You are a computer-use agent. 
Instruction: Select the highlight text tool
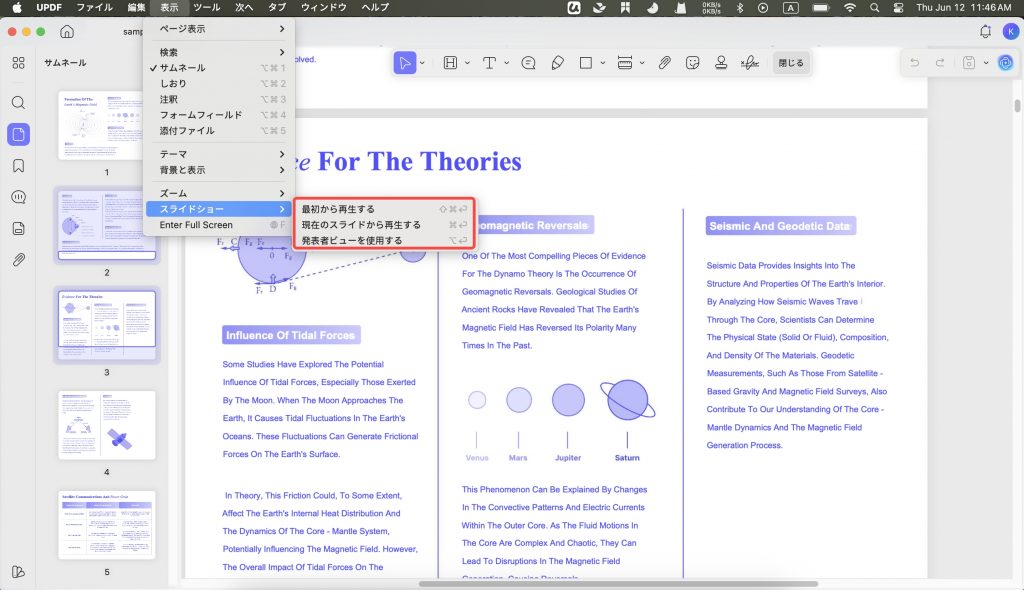[450, 63]
